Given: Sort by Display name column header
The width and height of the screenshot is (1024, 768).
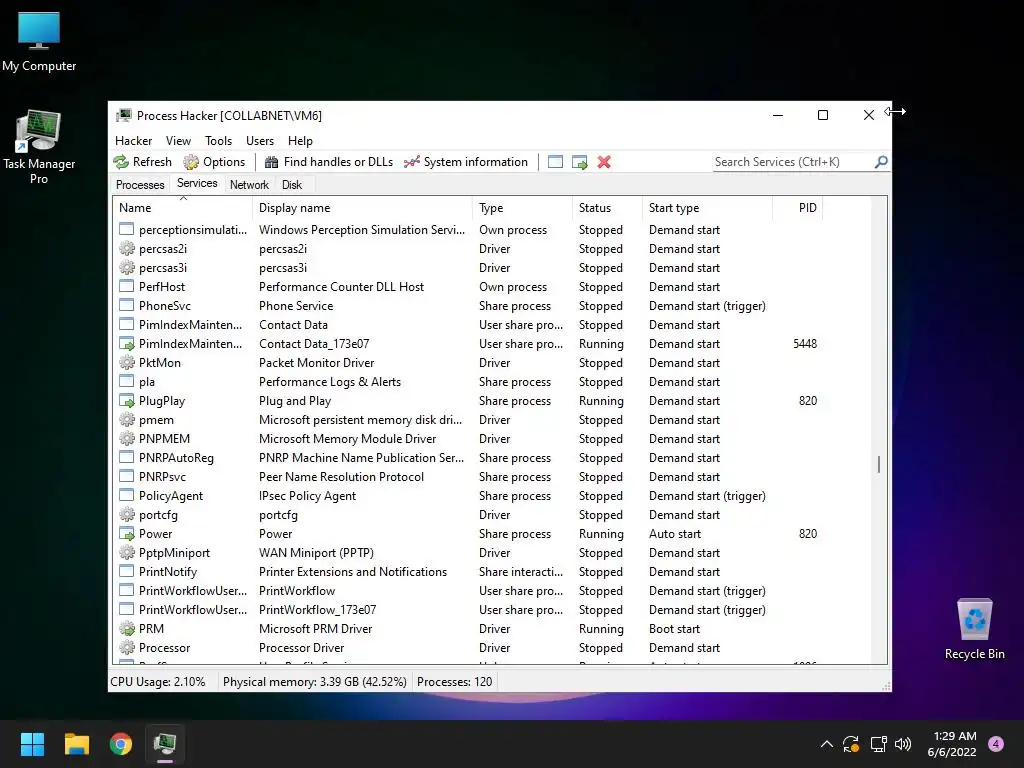Looking at the screenshot, I should pyautogui.click(x=362, y=208).
